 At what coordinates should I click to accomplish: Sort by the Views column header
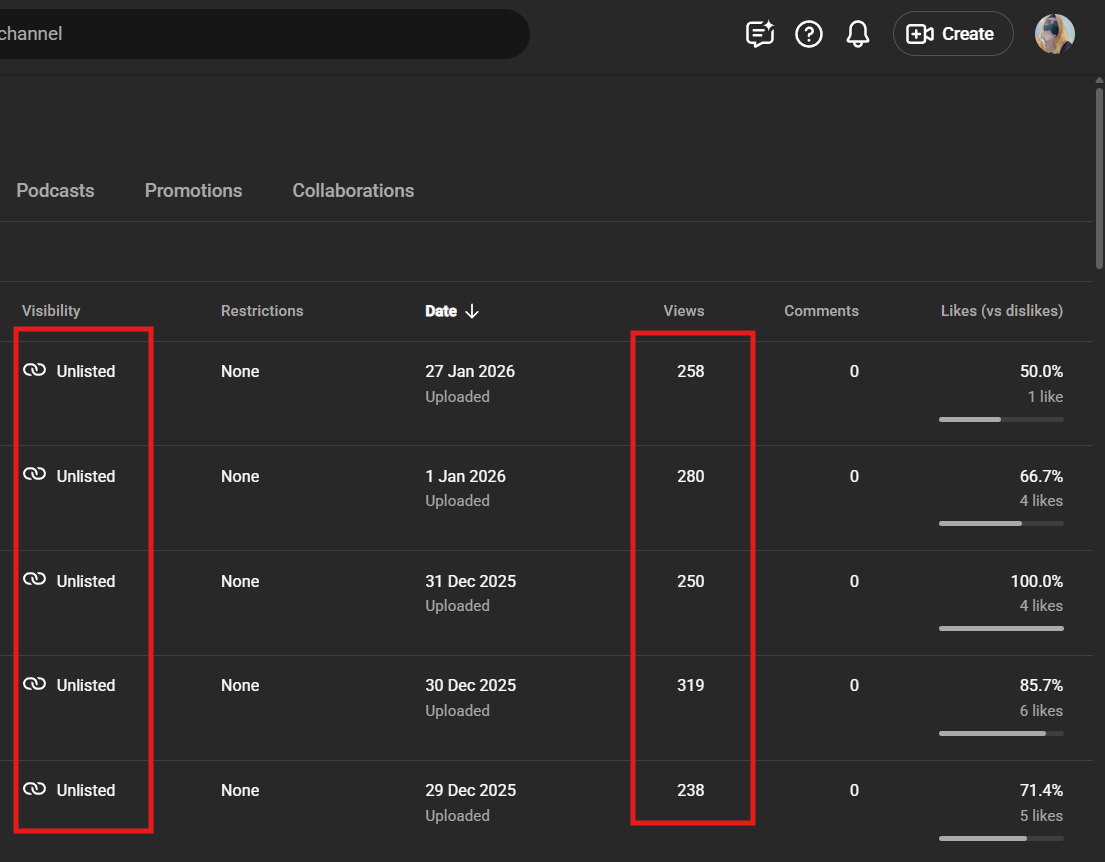pyautogui.click(x=683, y=311)
